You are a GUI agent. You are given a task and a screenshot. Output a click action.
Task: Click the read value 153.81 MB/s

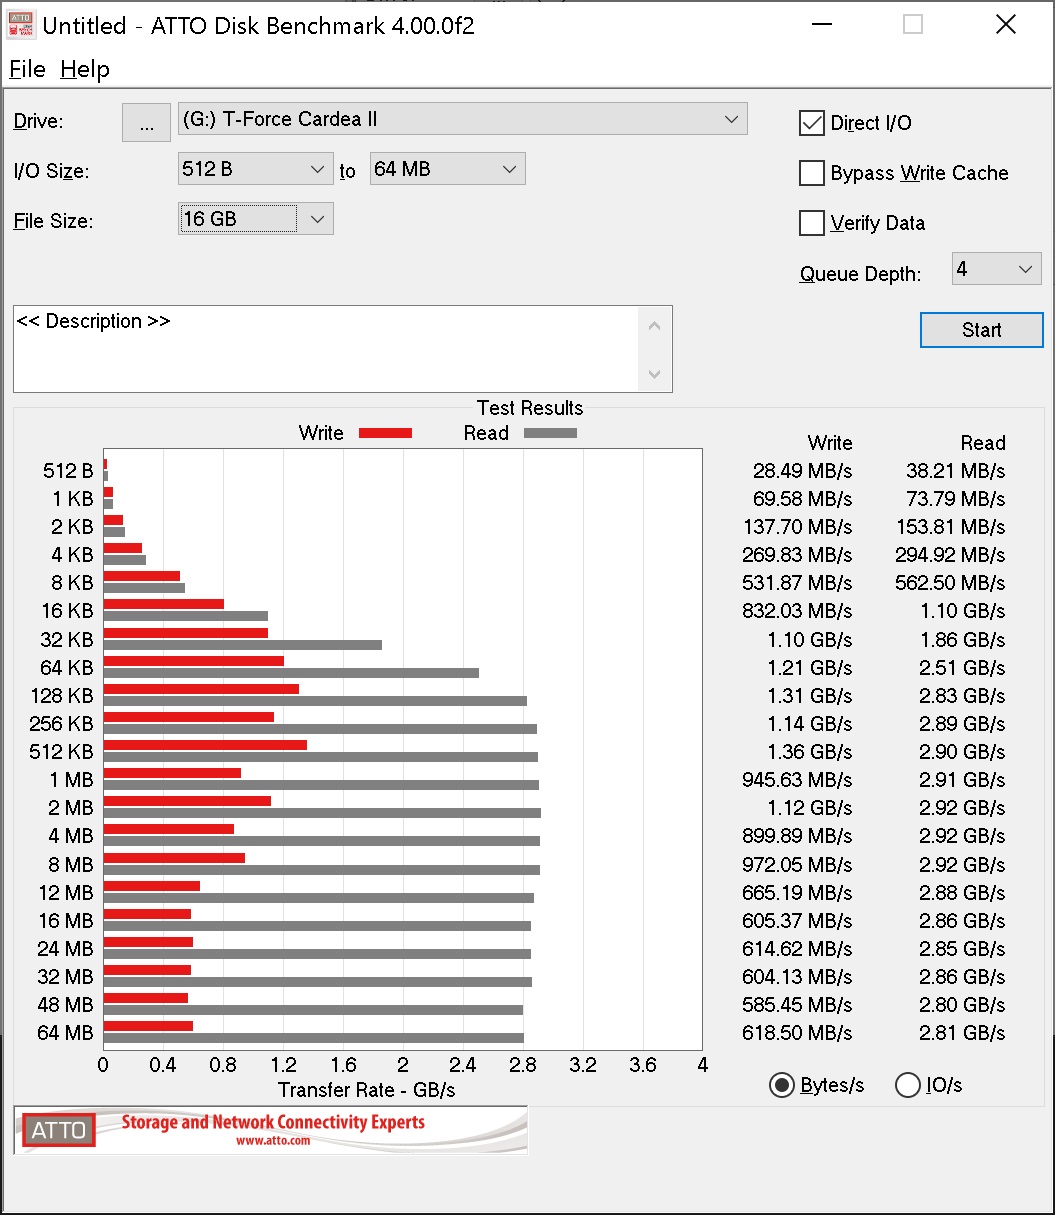(x=950, y=527)
